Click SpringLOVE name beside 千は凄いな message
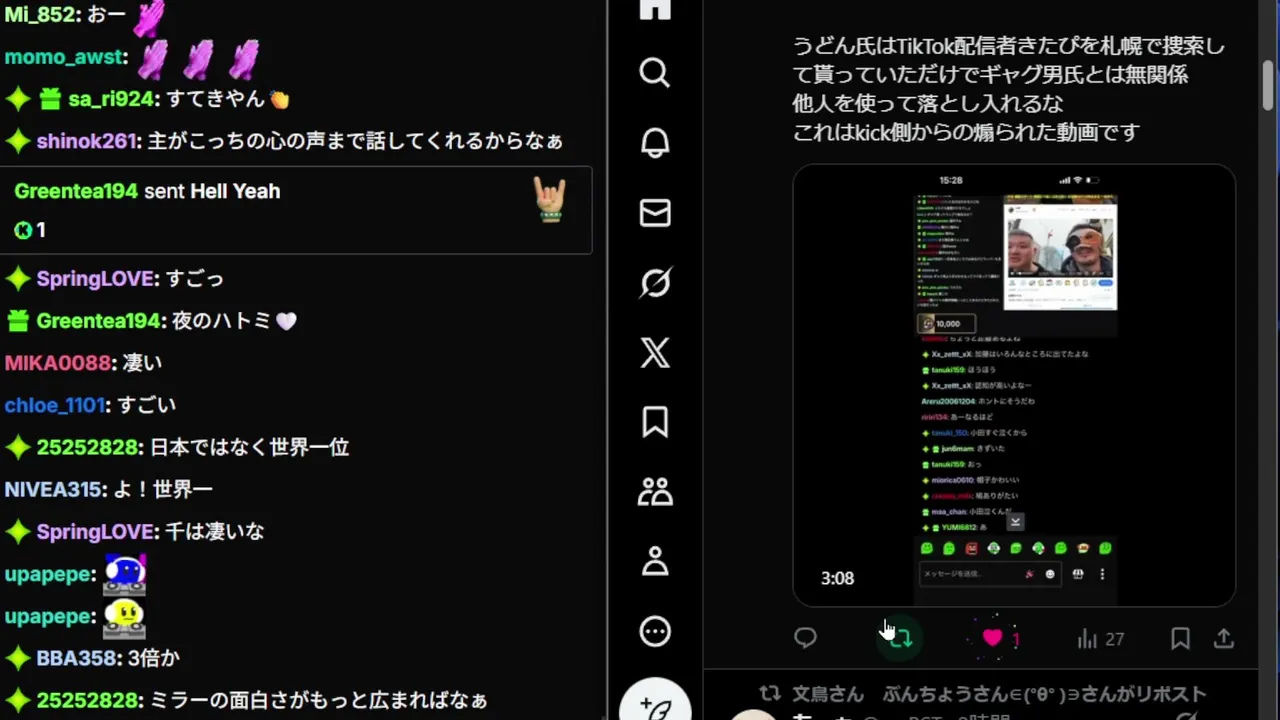The width and height of the screenshot is (1280, 720). point(95,531)
